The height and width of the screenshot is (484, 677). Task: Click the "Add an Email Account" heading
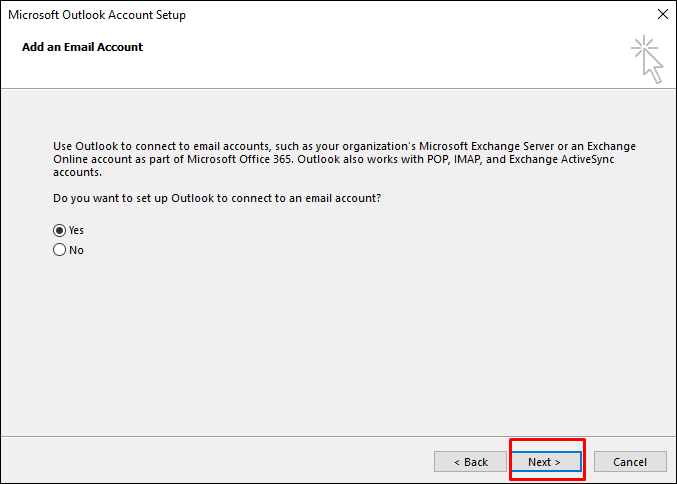82,47
